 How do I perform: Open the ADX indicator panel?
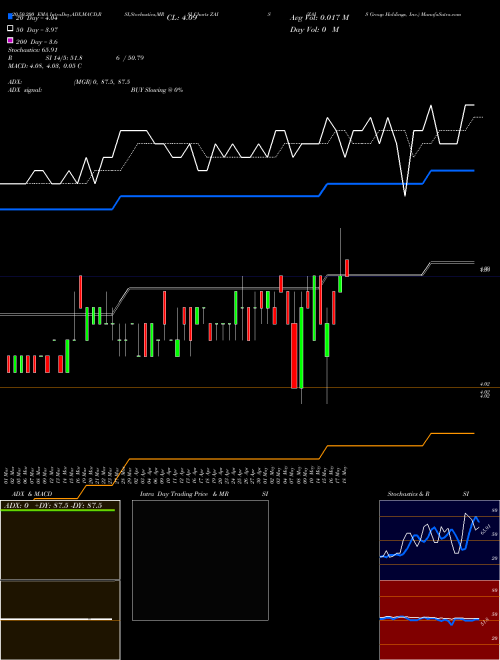(60, 540)
